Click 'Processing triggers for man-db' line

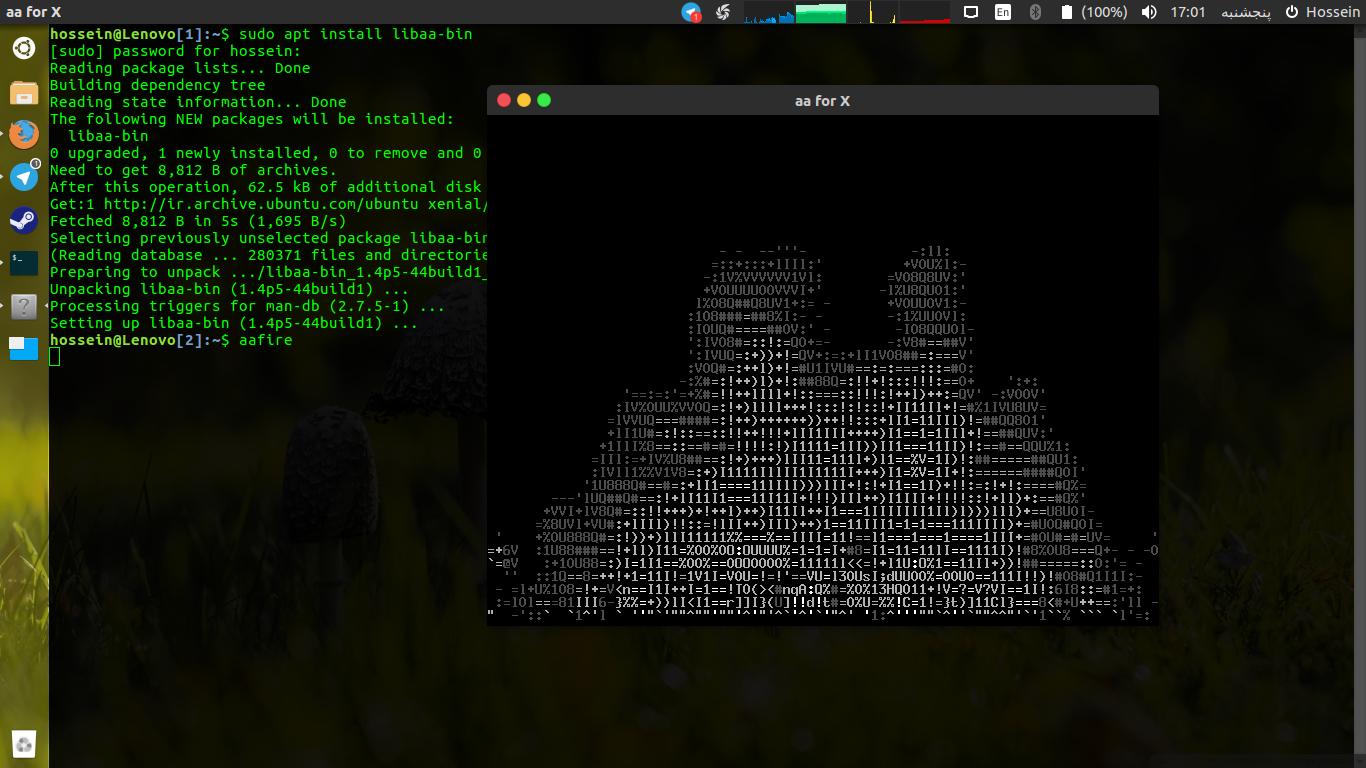[x=247, y=306]
